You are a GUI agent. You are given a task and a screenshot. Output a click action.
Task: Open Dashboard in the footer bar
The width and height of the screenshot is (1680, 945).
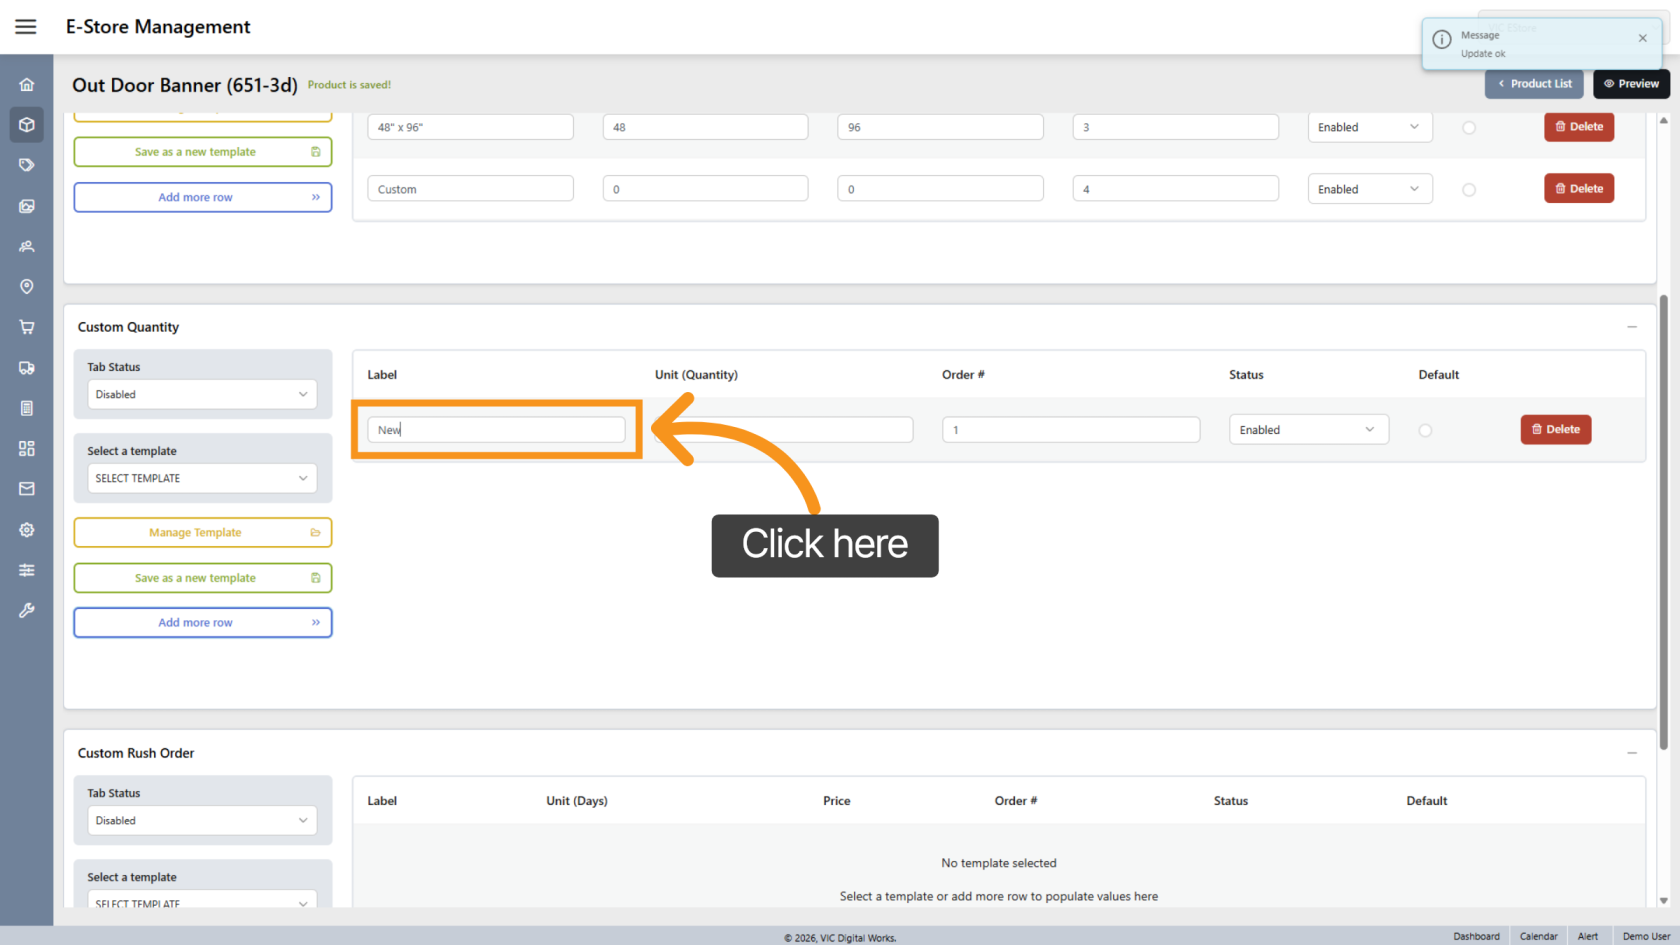click(x=1476, y=936)
